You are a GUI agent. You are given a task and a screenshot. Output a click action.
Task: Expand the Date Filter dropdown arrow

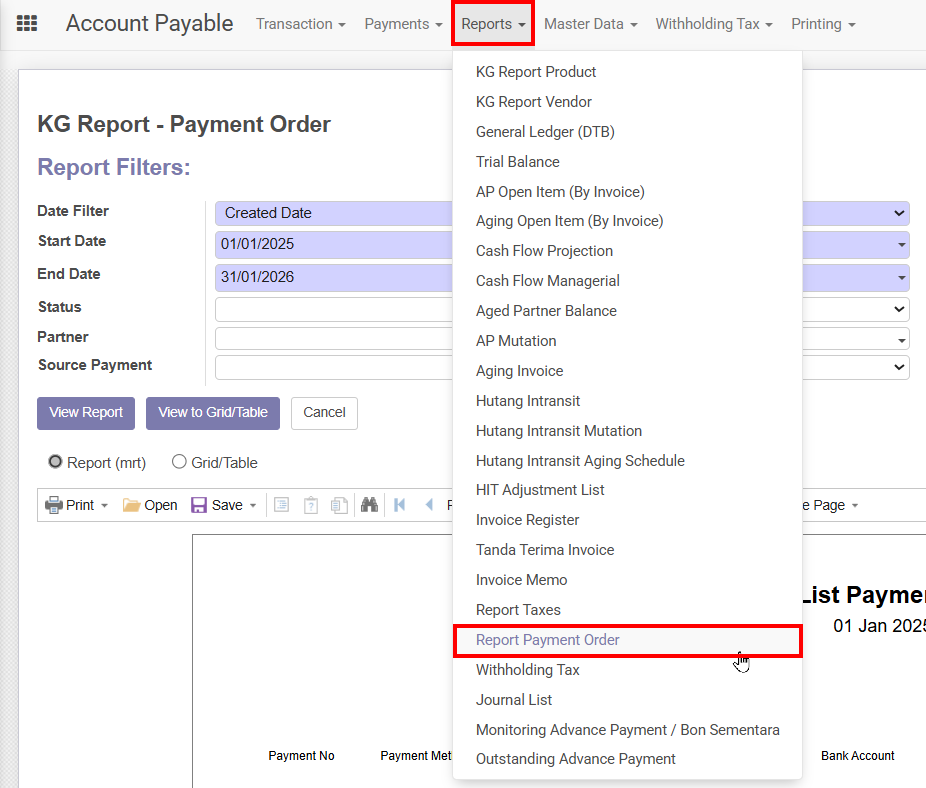[x=897, y=213]
